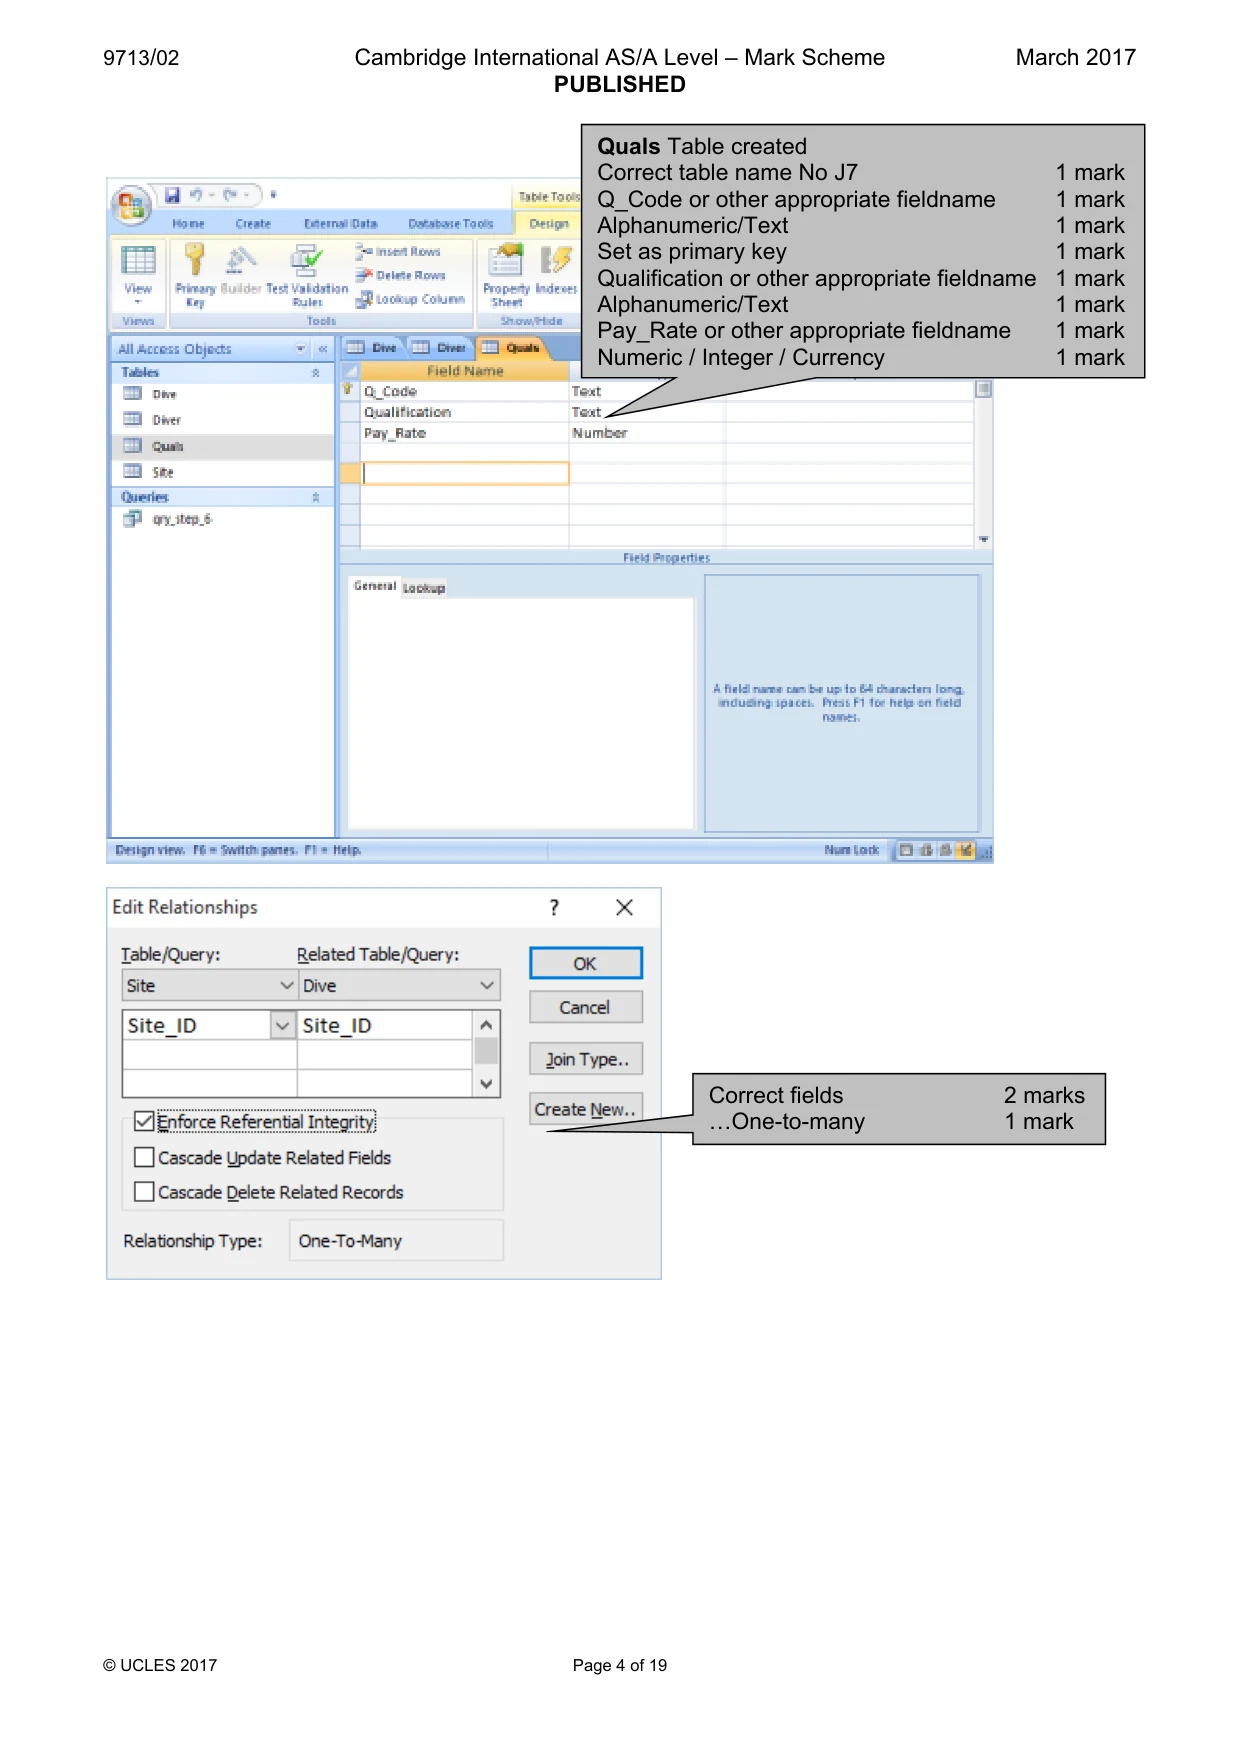Open the External Data ribbon tab

[341, 224]
